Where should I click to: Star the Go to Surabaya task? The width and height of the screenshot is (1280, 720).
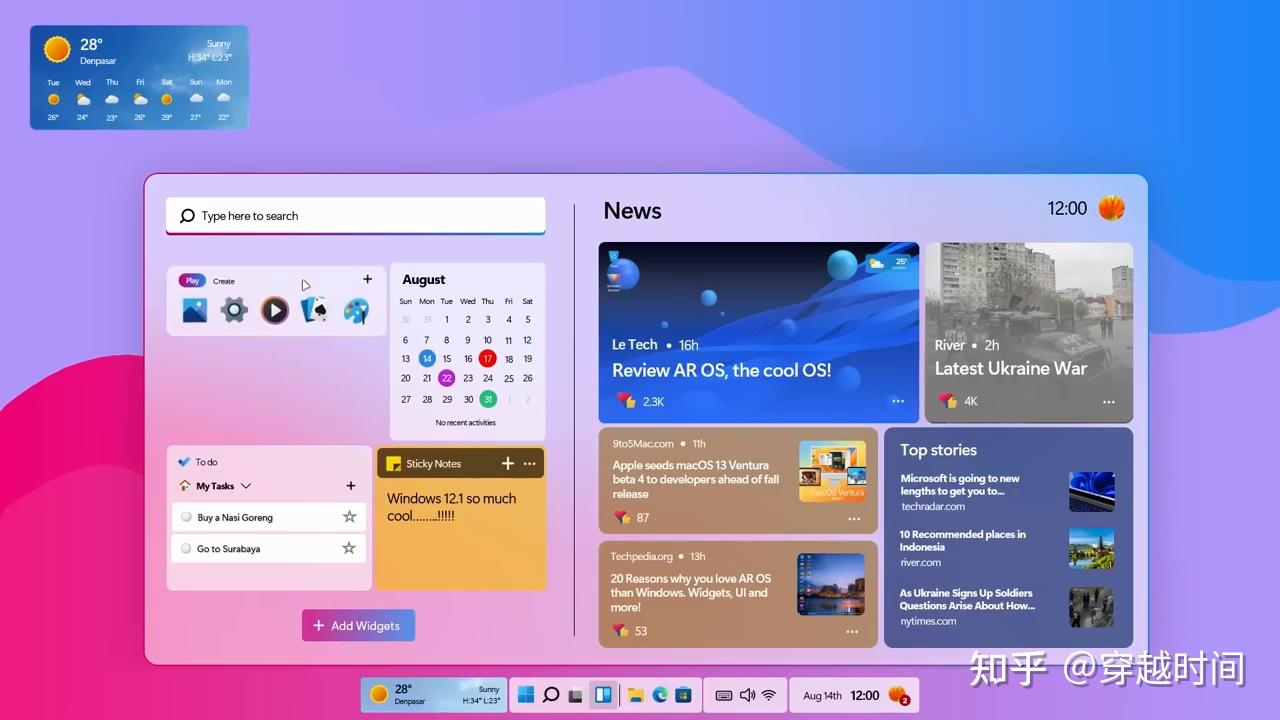tap(349, 548)
